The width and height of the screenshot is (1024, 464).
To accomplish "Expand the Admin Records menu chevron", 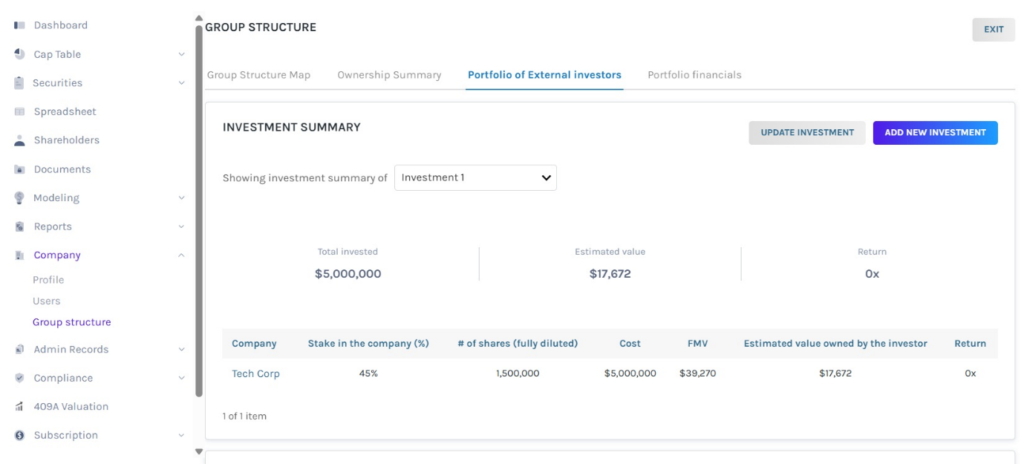I will (182, 349).
